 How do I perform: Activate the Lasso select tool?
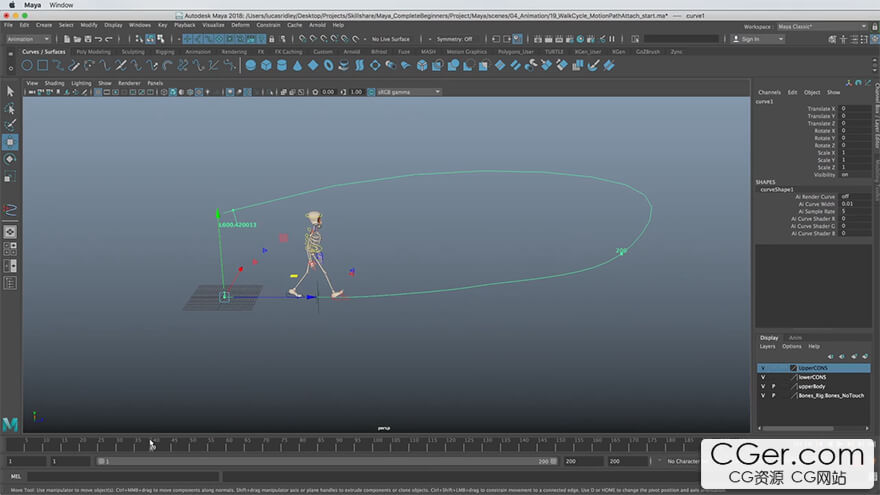[10, 108]
